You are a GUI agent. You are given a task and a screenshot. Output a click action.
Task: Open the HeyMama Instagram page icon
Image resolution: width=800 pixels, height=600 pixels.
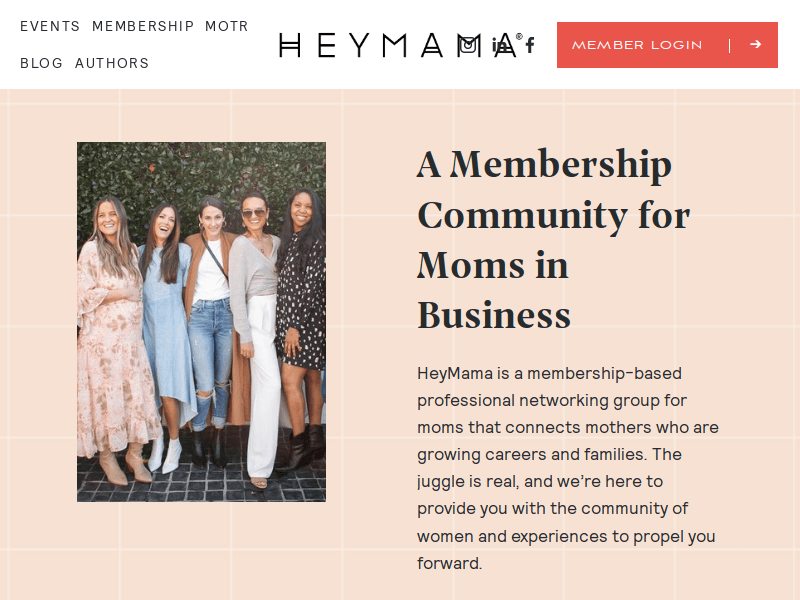tap(467, 45)
